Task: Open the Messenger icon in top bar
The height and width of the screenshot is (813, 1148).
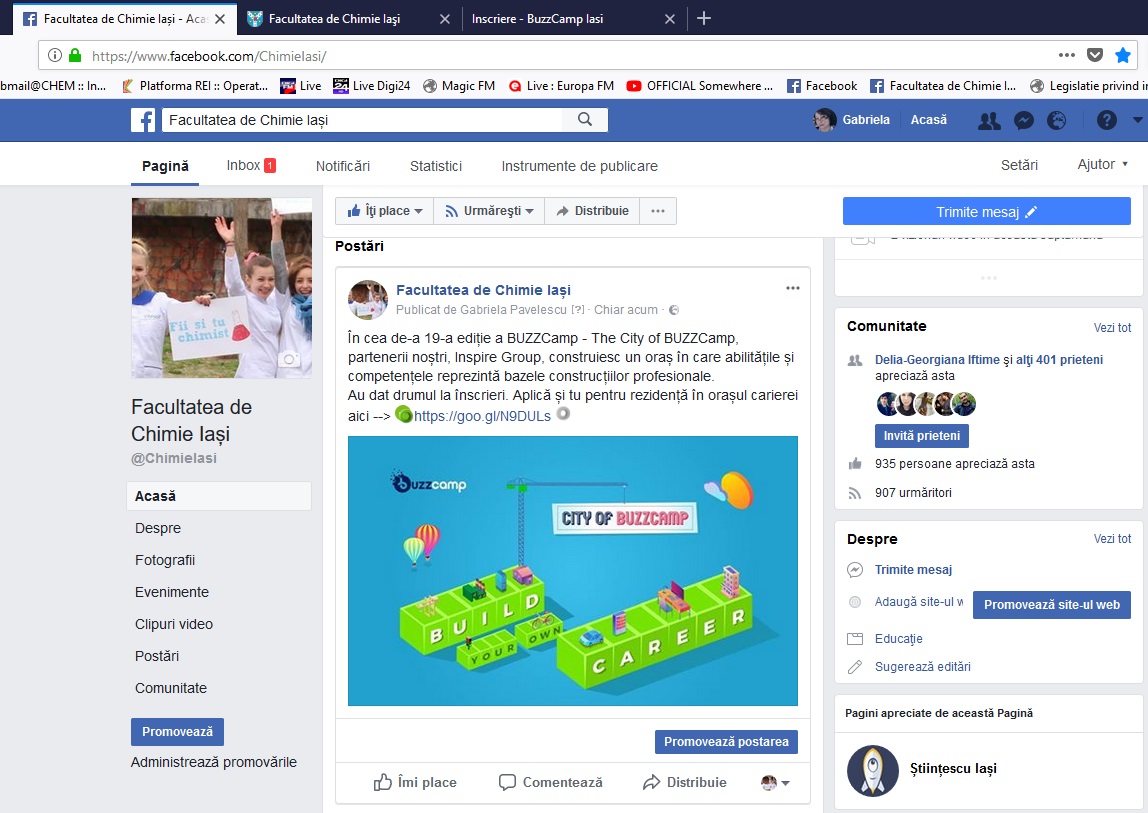Action: pyautogui.click(x=1023, y=120)
